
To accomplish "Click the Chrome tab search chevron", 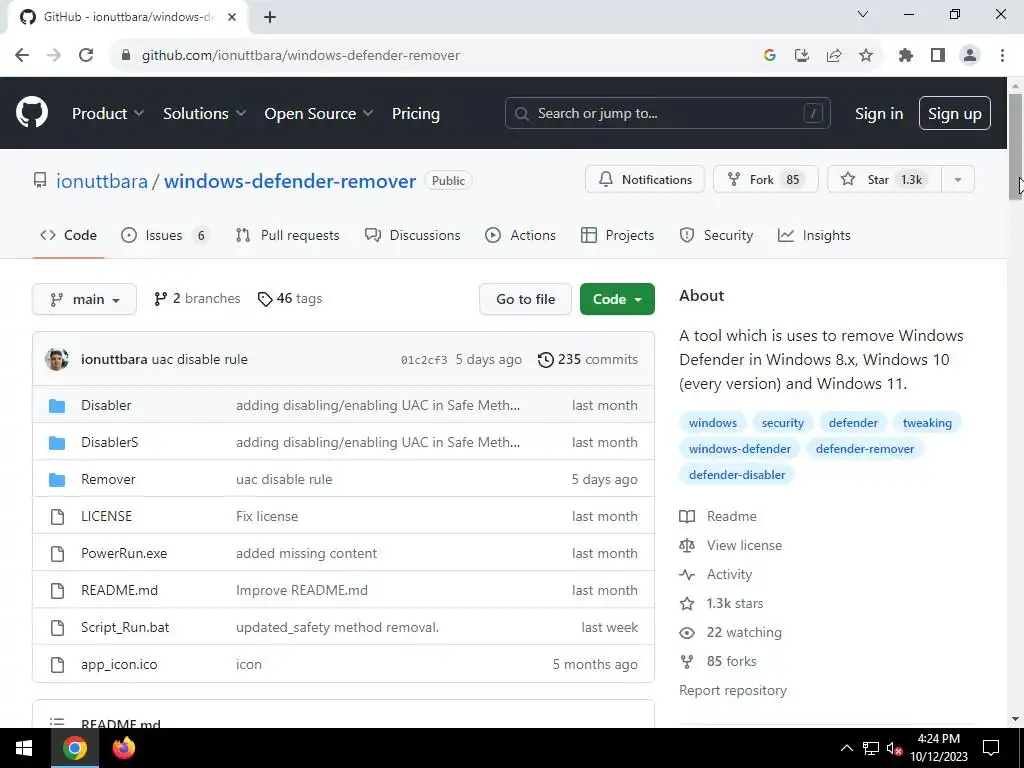I will 863,14.
